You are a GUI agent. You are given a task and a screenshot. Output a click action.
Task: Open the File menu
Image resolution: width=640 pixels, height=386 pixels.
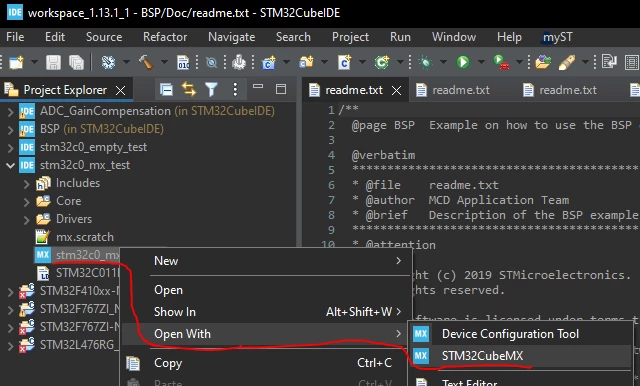[x=15, y=37]
